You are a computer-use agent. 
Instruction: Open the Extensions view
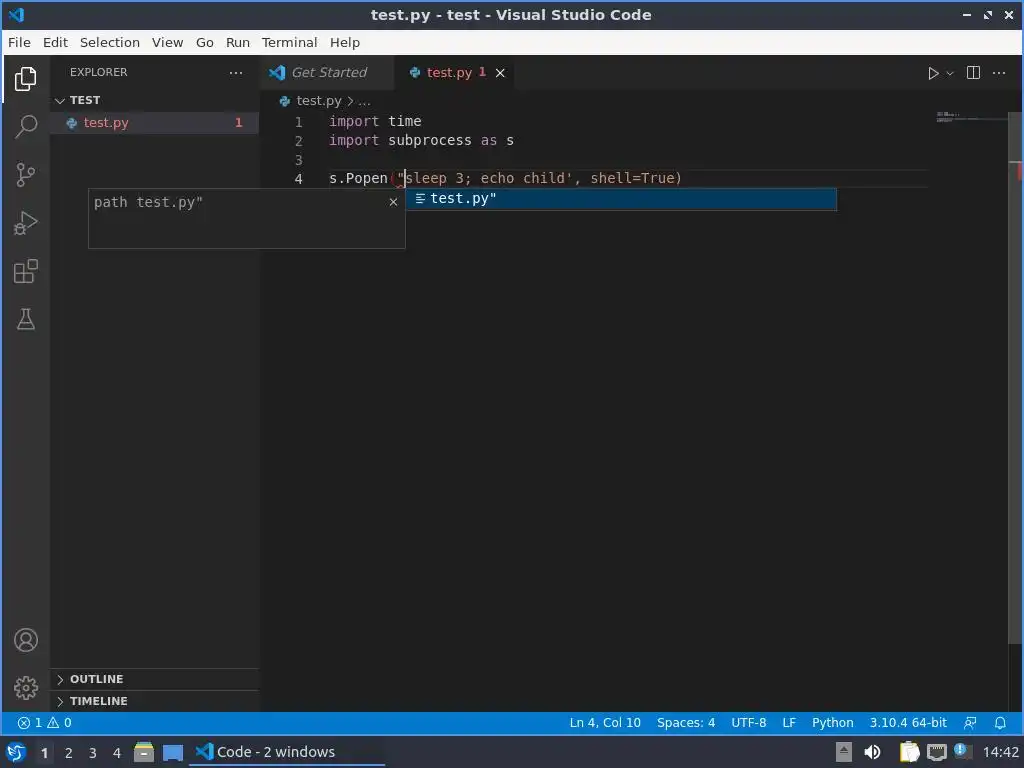[x=25, y=271]
